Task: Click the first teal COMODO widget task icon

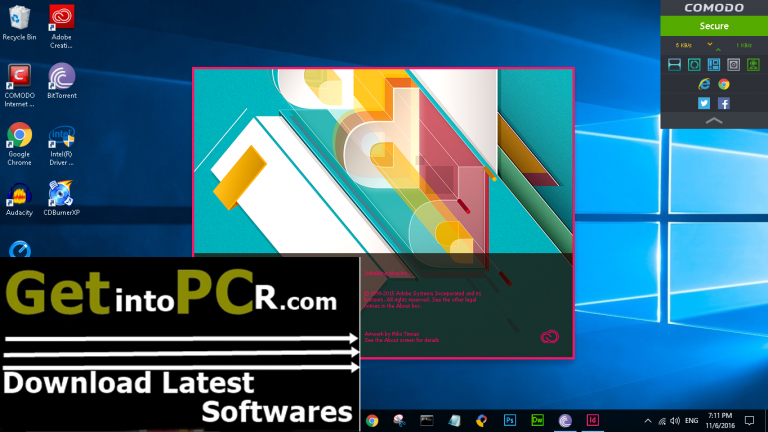Action: point(674,65)
